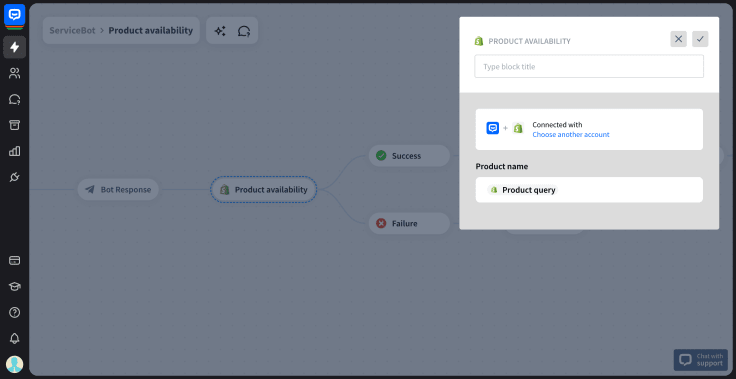This screenshot has width=736, height=379.
Task: Click ServiceBot in the breadcrumb
Action: tap(72, 31)
